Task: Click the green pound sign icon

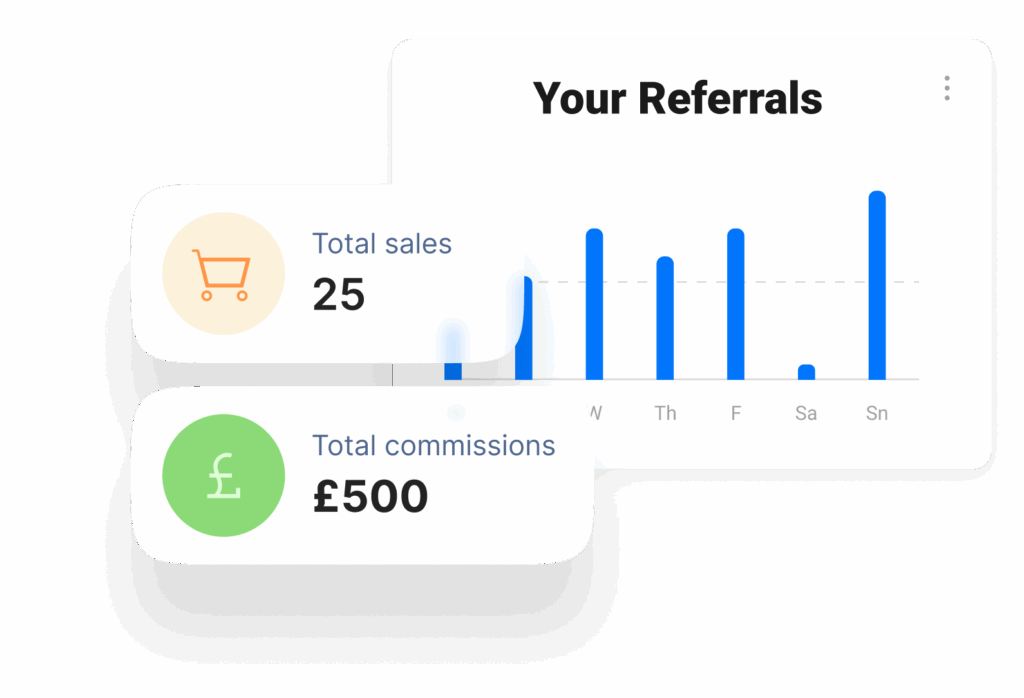Action: 223,475
